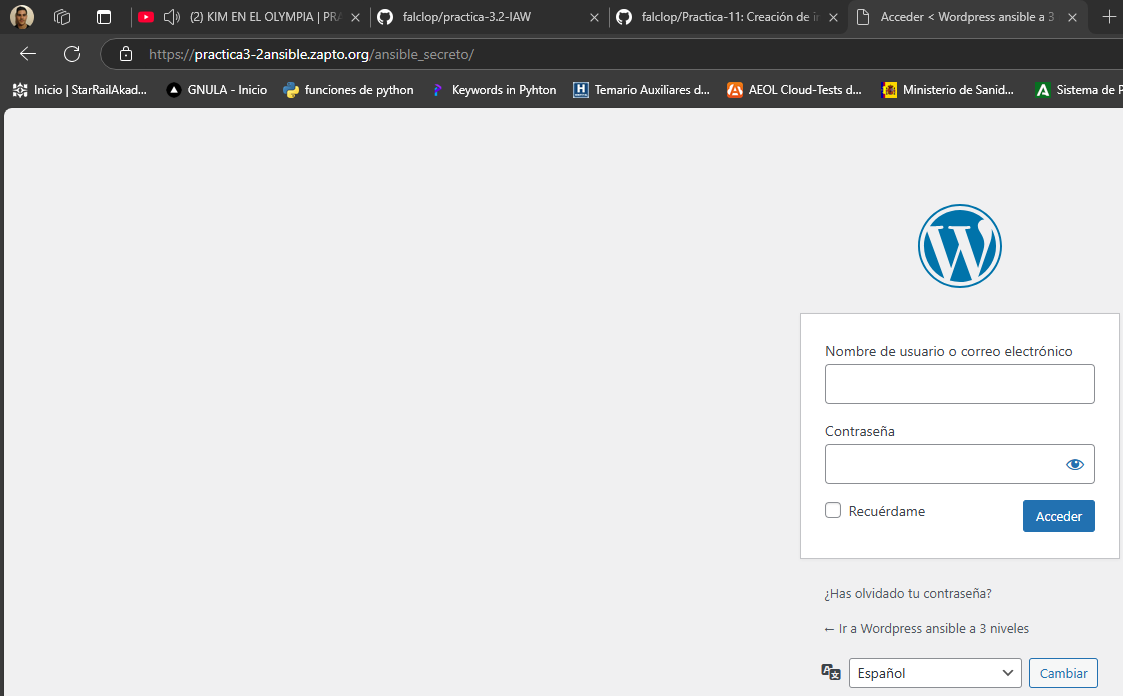
Task: Open the browser profile avatar
Action: click(x=22, y=17)
